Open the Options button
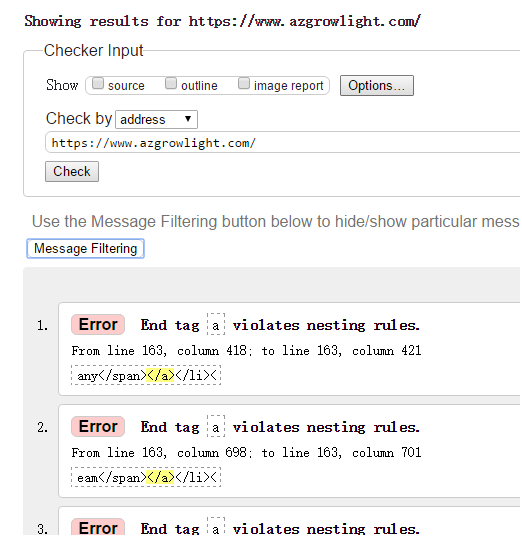The width and height of the screenshot is (522, 537). coord(376,86)
